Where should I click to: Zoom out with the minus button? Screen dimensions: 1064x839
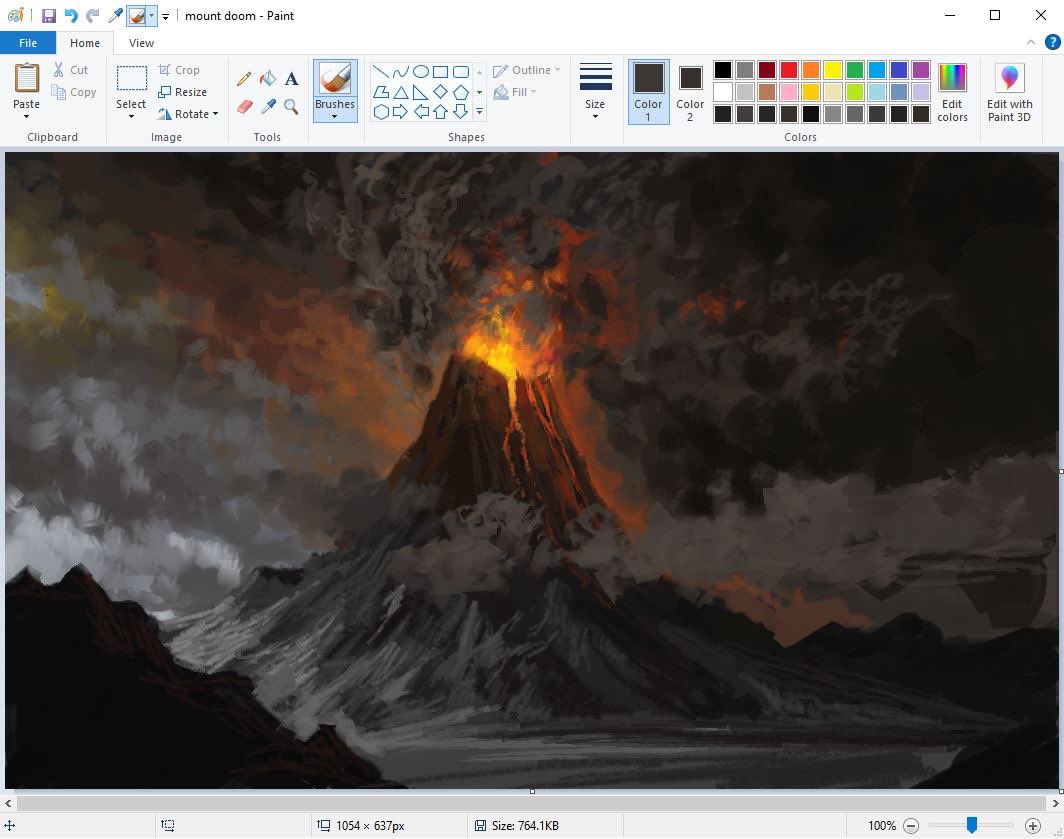click(x=911, y=825)
